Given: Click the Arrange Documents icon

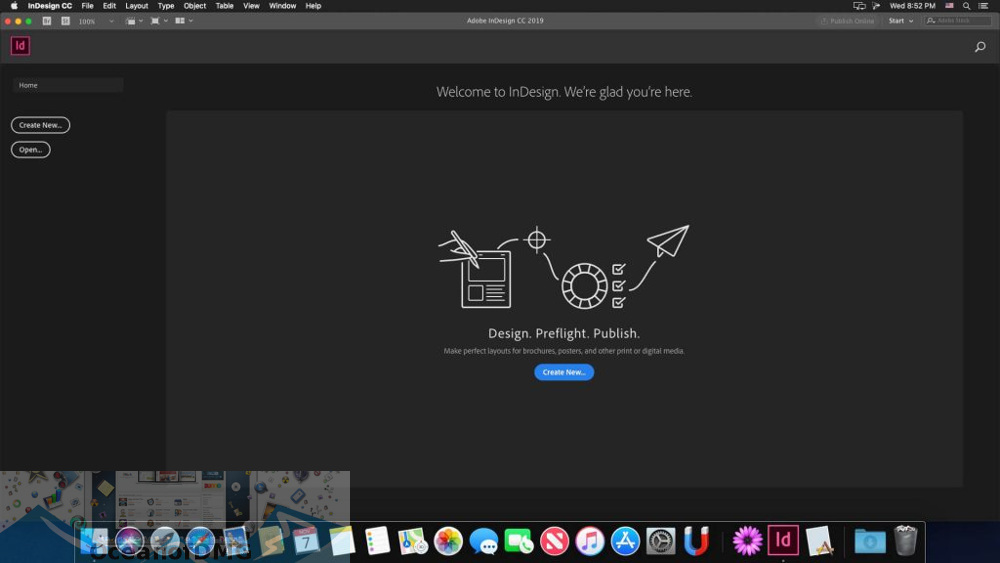Looking at the screenshot, I should (180, 21).
